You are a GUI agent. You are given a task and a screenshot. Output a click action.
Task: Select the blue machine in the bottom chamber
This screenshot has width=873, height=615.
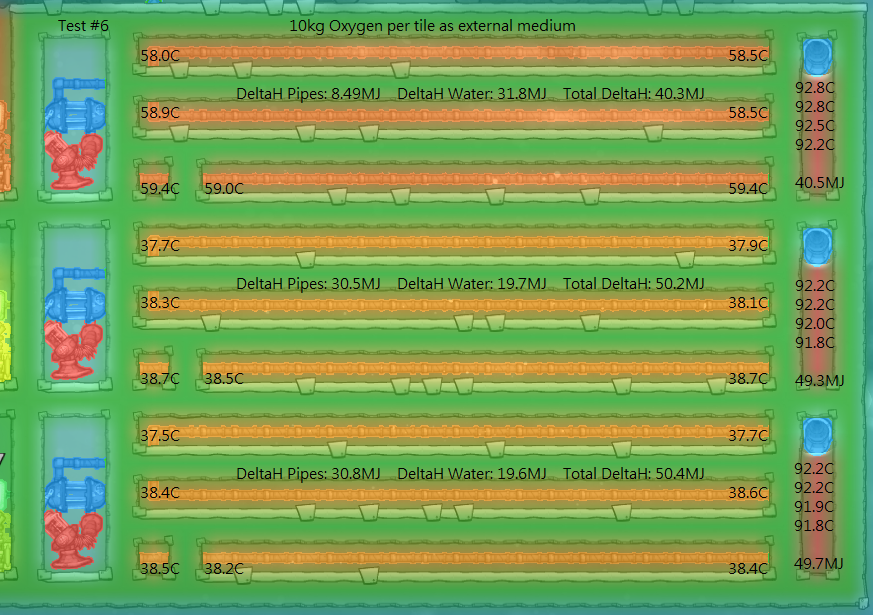tap(75, 486)
